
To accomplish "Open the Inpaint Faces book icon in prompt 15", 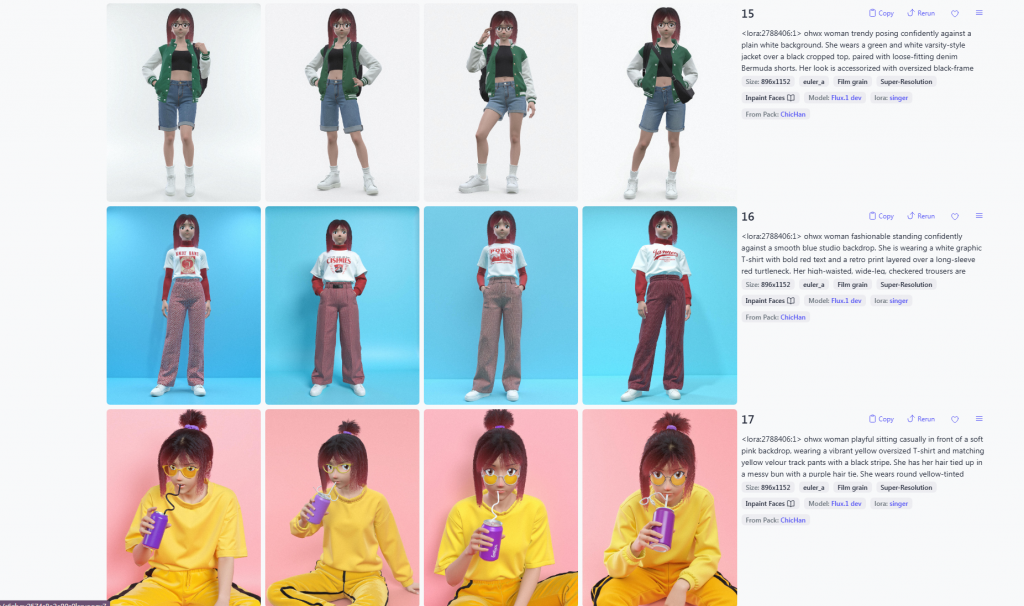I will pos(791,98).
